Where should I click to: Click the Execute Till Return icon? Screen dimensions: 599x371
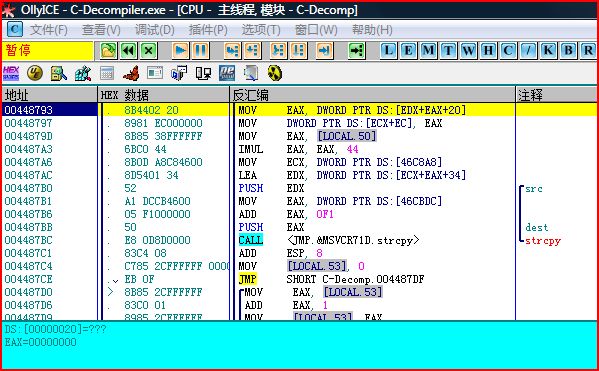point(324,50)
